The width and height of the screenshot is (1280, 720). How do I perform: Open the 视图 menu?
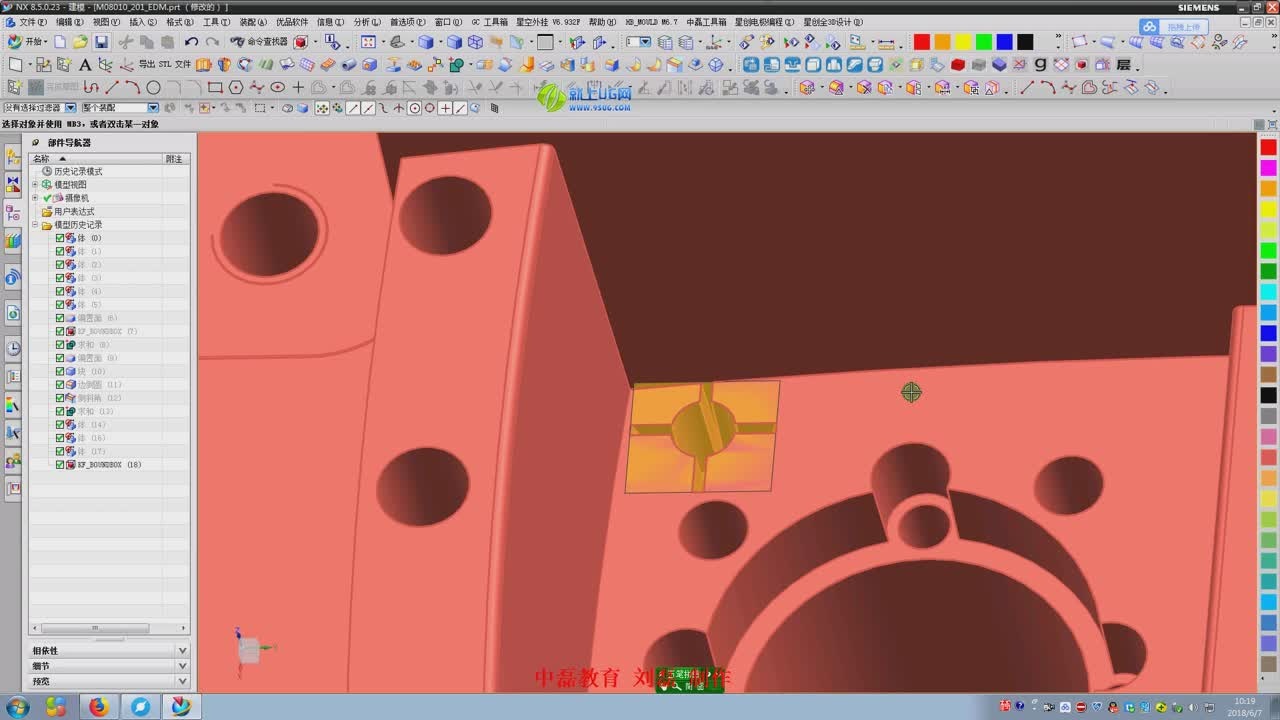click(x=106, y=21)
